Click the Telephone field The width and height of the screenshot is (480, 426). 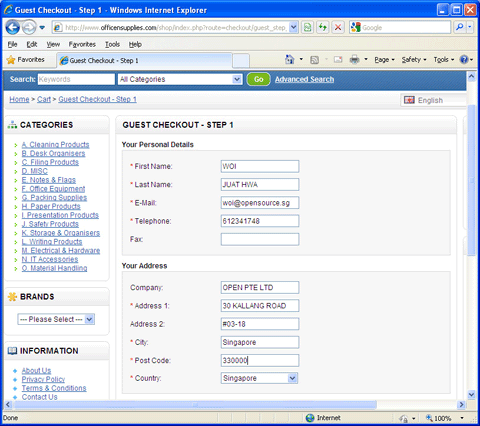[260, 221]
